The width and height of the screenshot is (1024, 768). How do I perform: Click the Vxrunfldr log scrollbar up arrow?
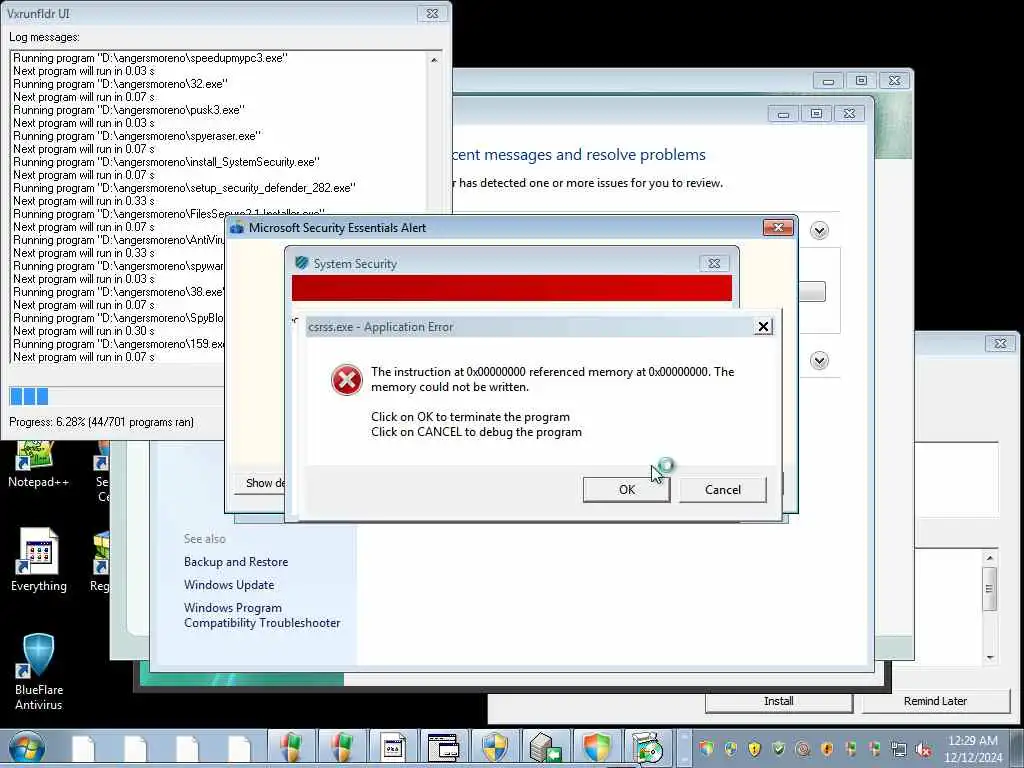tap(434, 60)
